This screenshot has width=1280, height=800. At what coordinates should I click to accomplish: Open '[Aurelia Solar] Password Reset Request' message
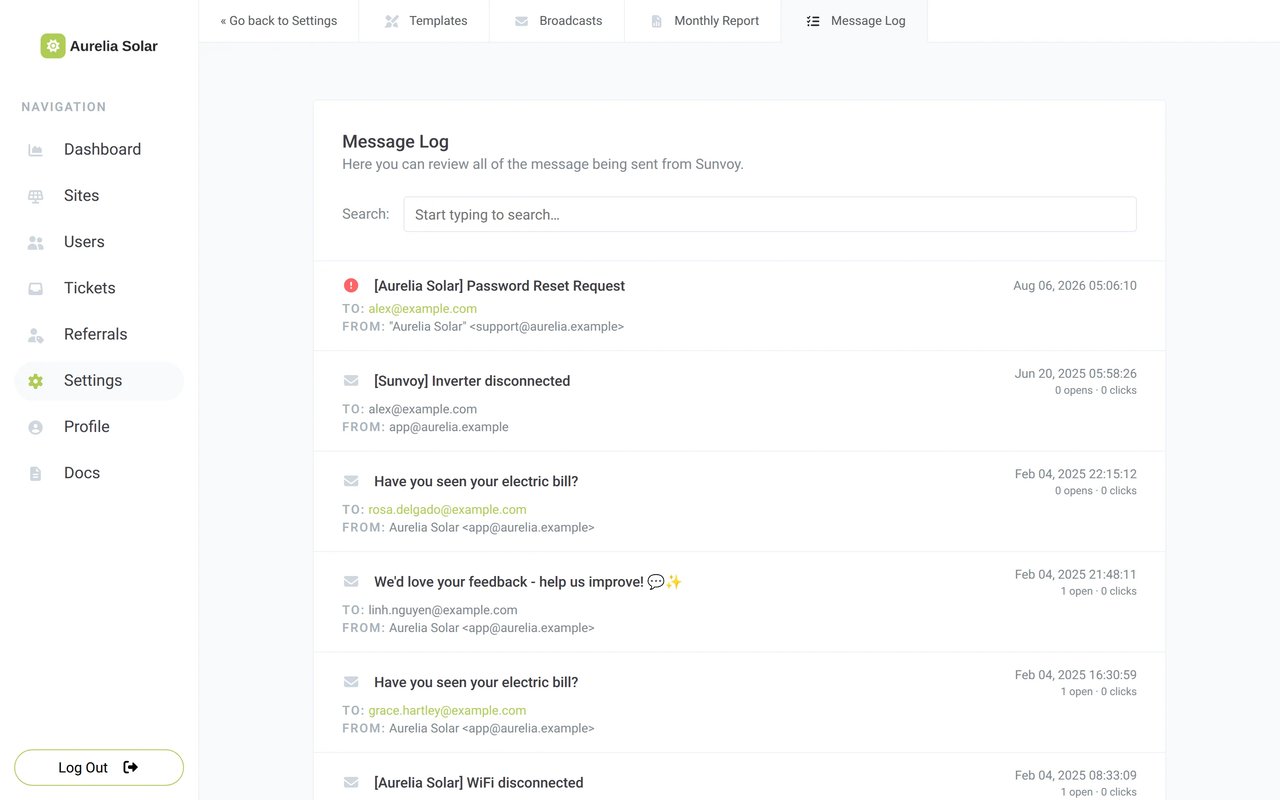(x=499, y=286)
